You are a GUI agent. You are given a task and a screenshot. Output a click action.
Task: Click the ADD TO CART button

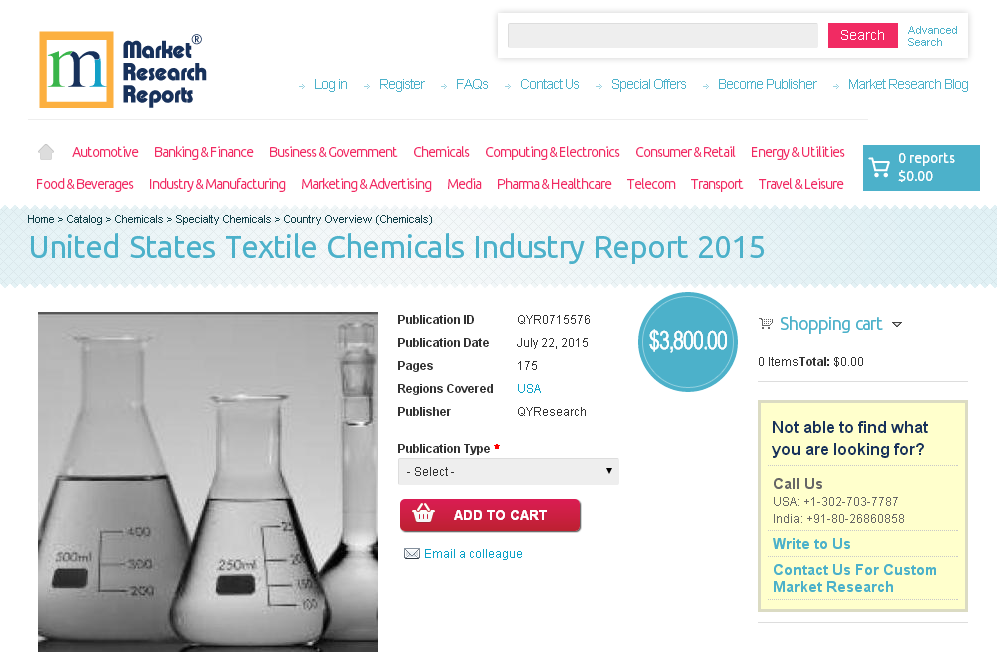[490, 514]
